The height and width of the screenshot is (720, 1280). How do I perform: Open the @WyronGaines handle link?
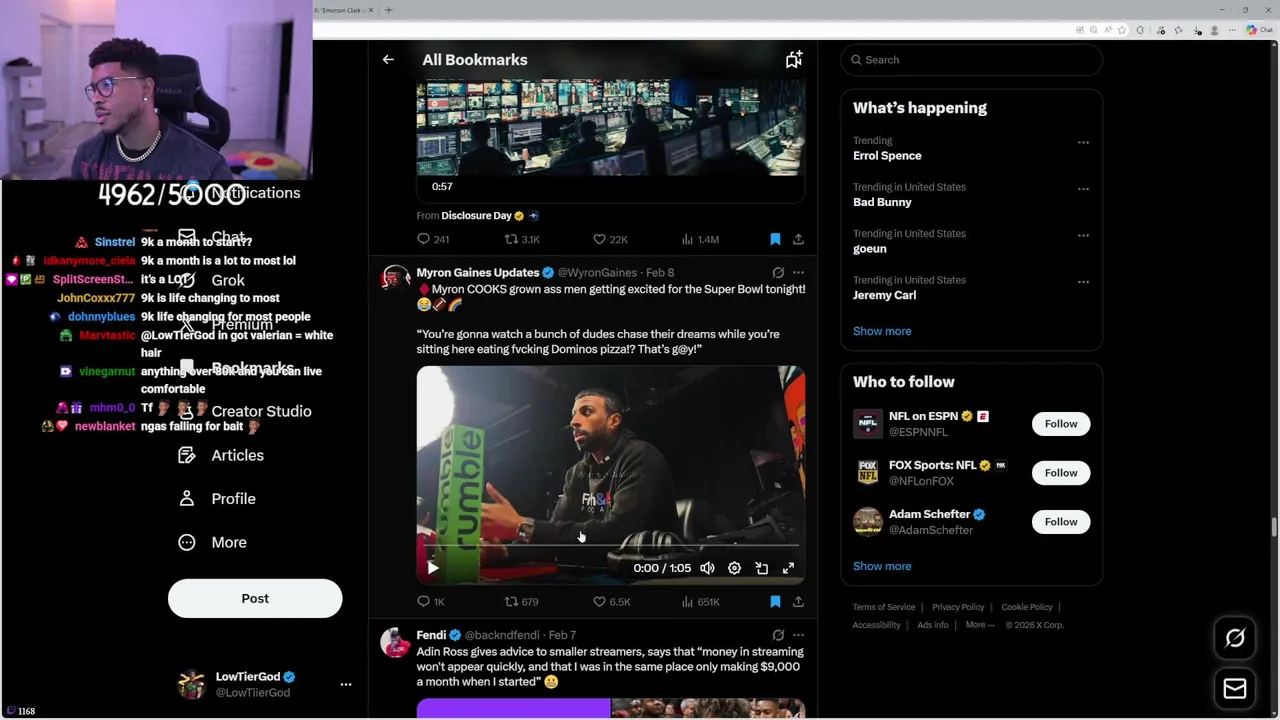pyautogui.click(x=597, y=272)
